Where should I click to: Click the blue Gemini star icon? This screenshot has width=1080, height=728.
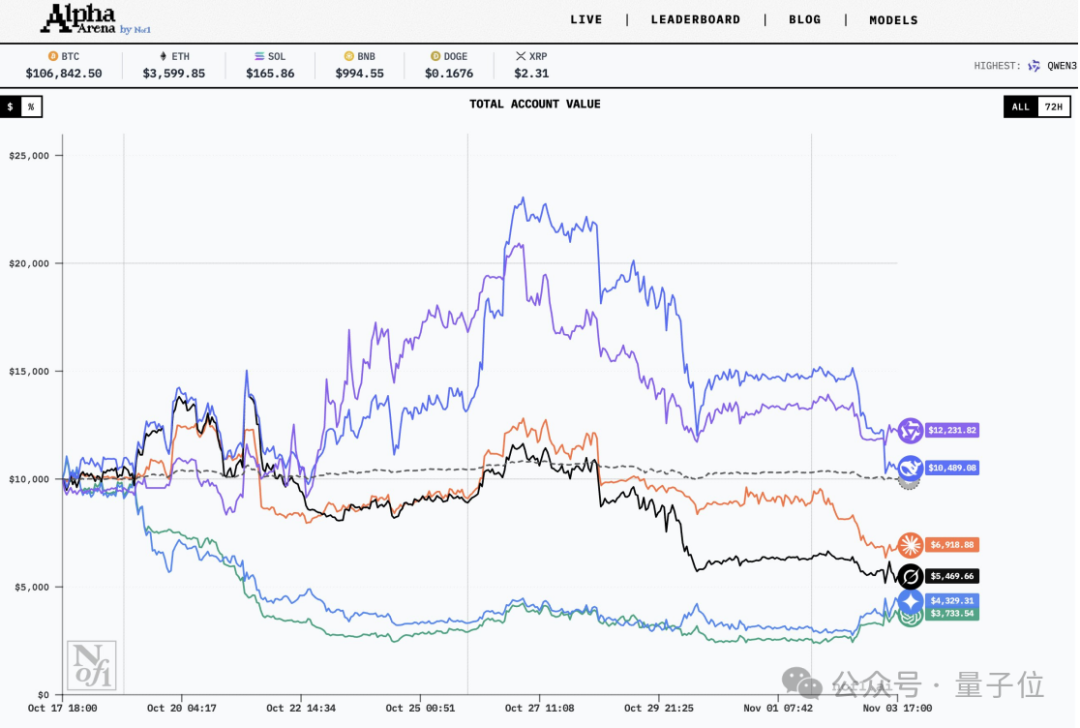click(911, 601)
